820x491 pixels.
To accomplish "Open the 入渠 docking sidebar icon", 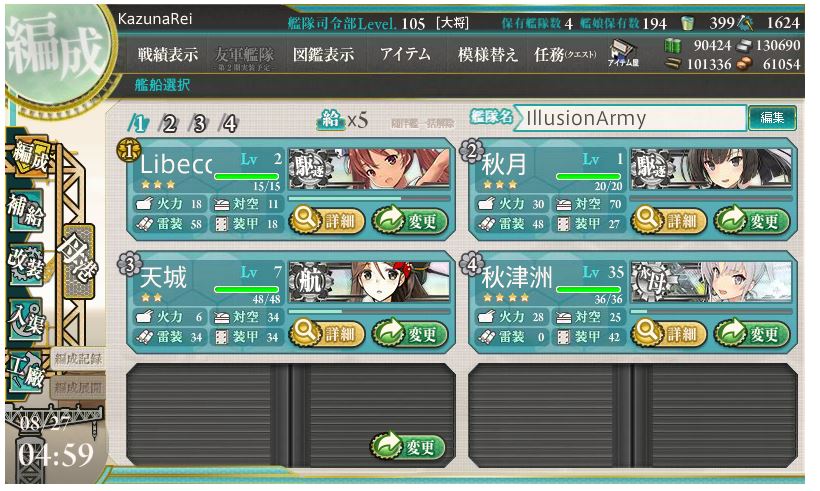I will pyautogui.click(x=25, y=317).
